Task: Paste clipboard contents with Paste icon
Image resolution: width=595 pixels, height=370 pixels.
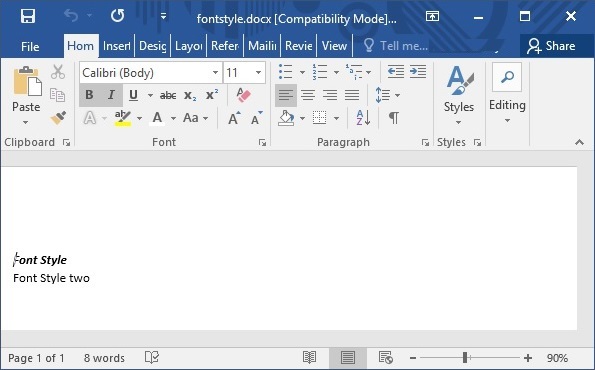Action: tap(27, 81)
